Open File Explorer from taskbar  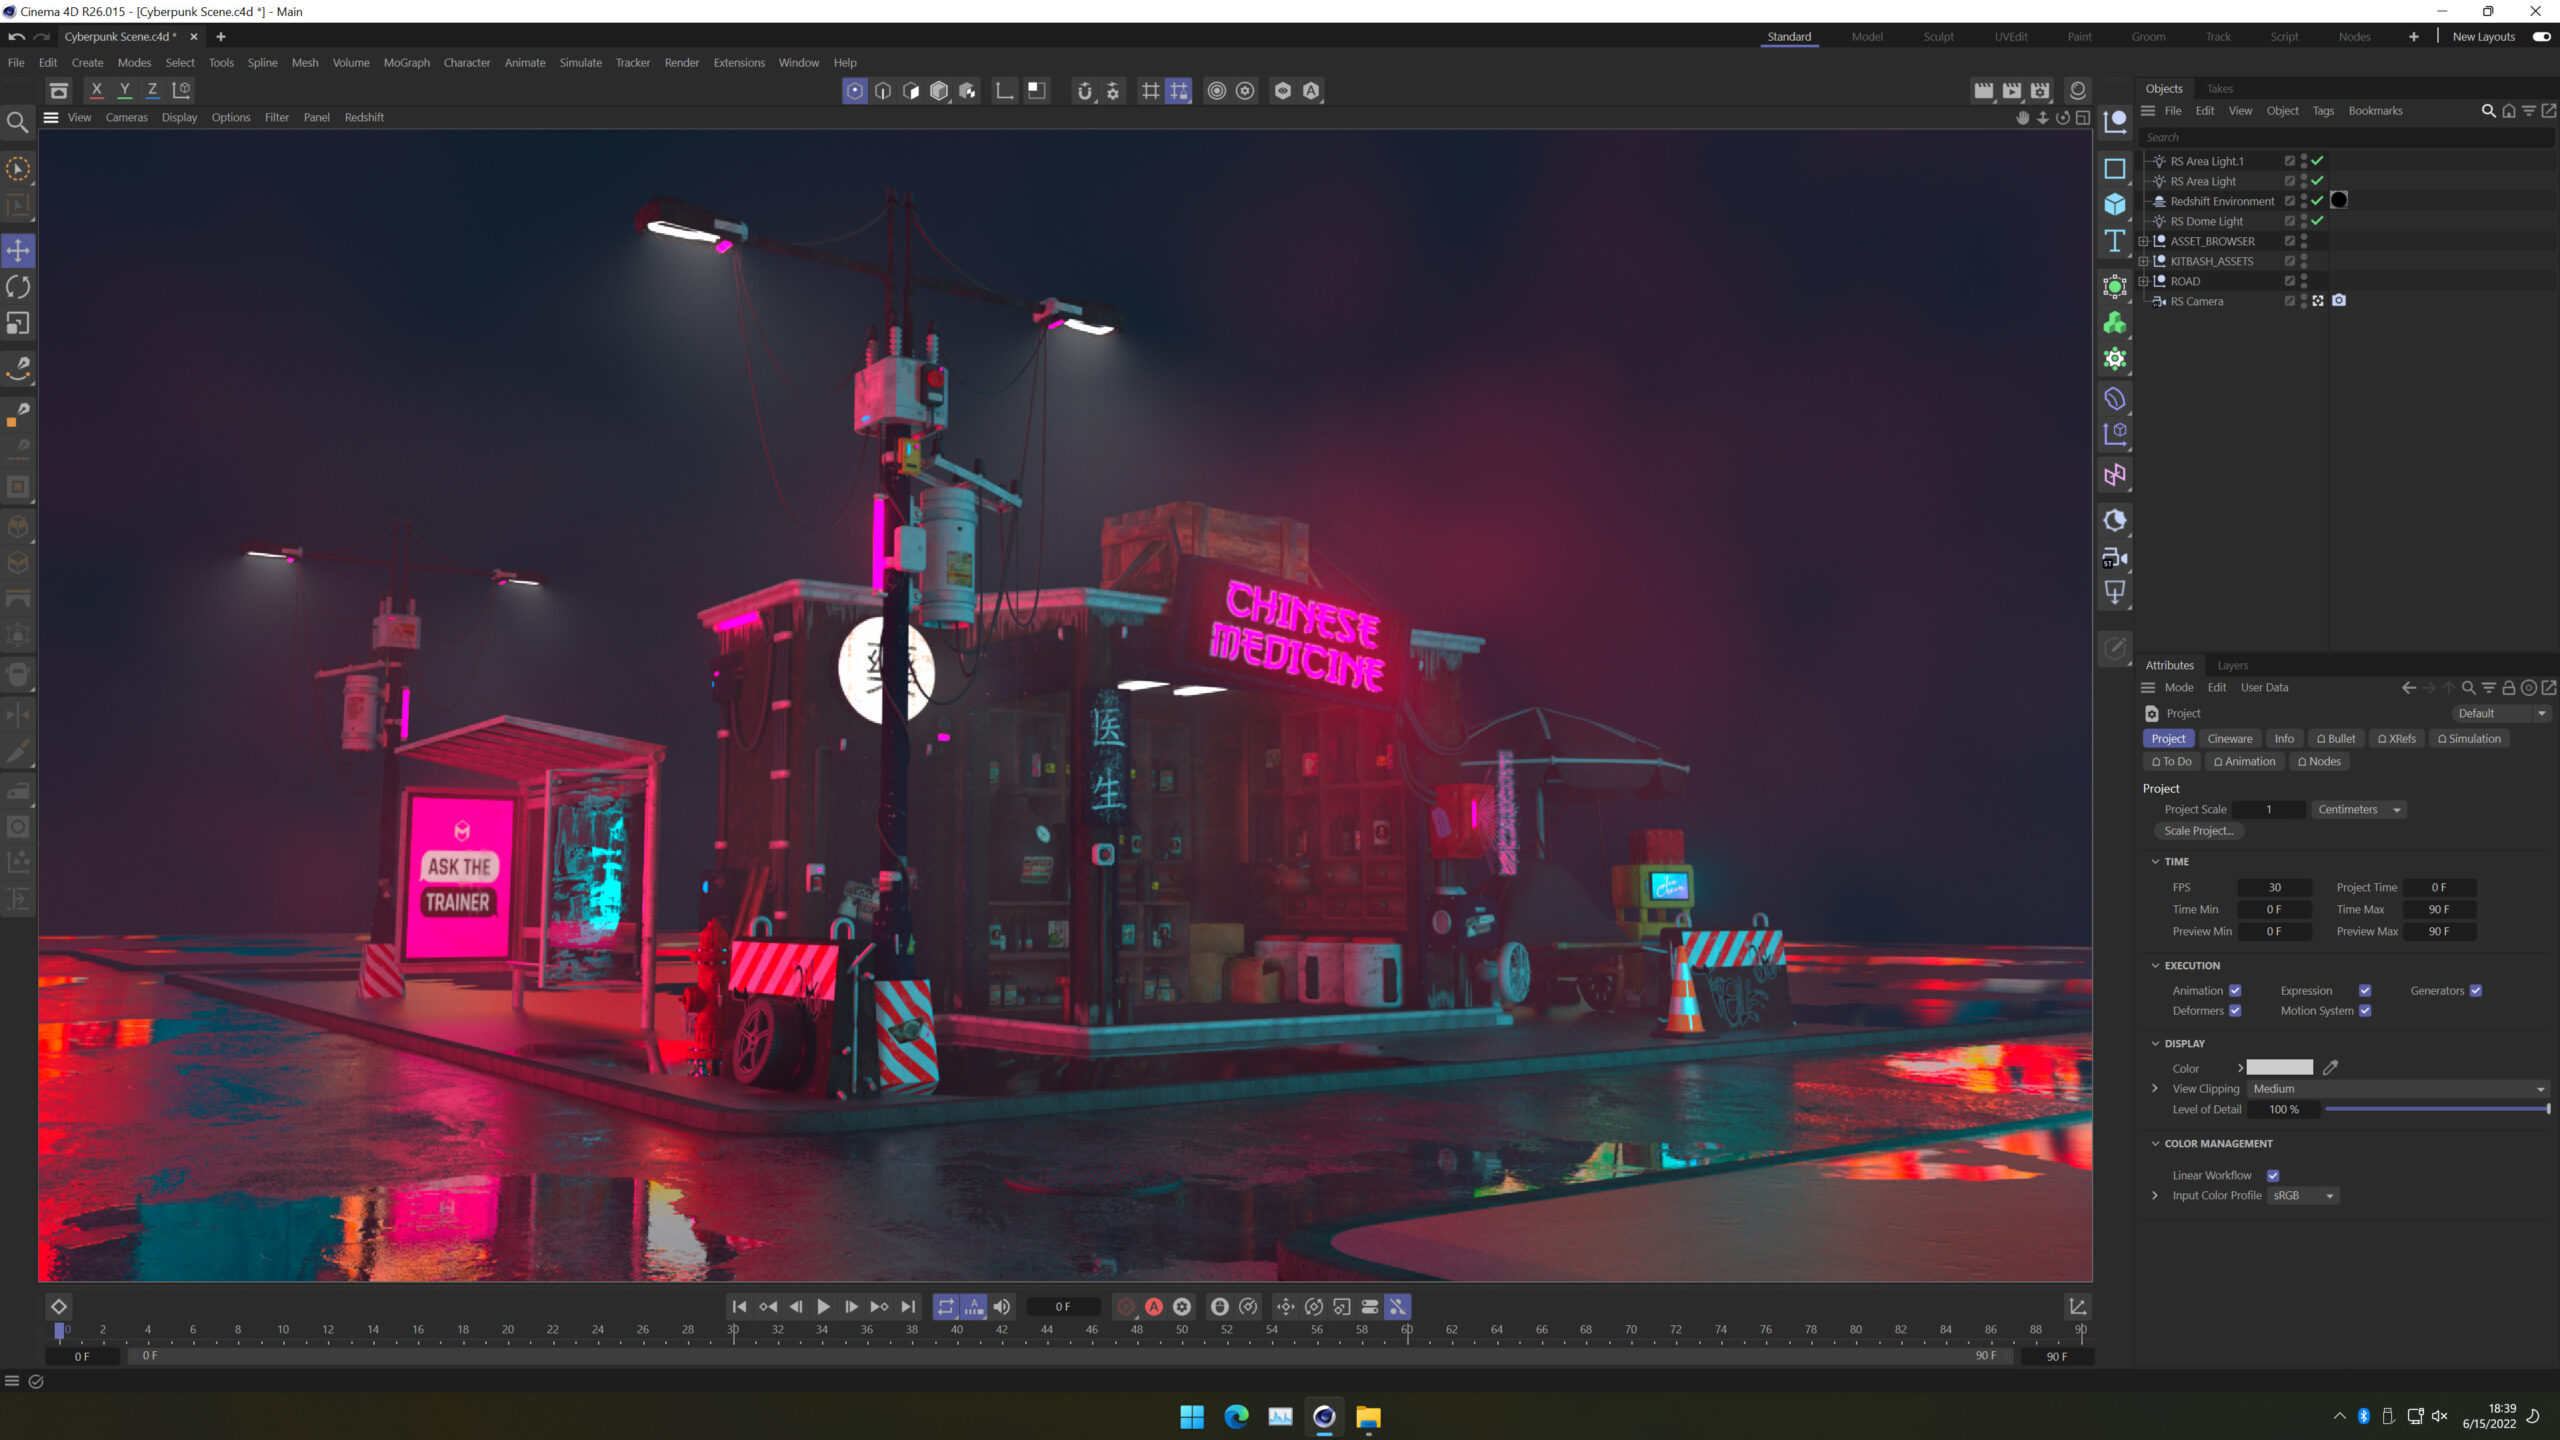point(1368,1416)
